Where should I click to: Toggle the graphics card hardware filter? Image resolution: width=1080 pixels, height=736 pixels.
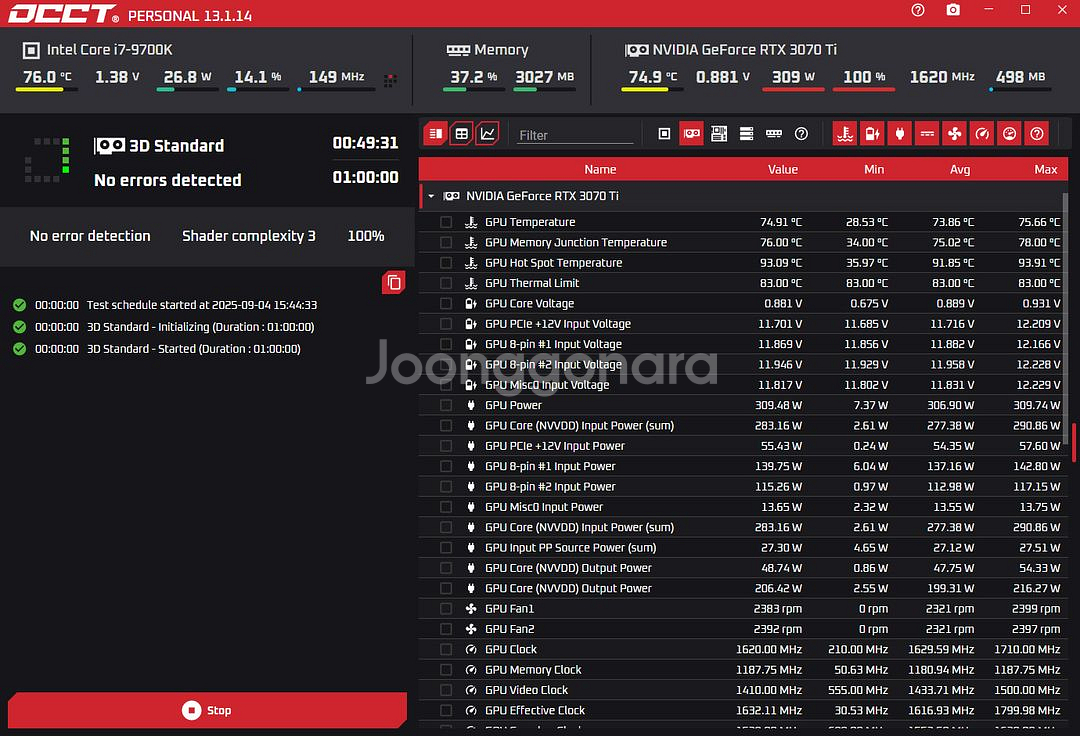coord(692,134)
